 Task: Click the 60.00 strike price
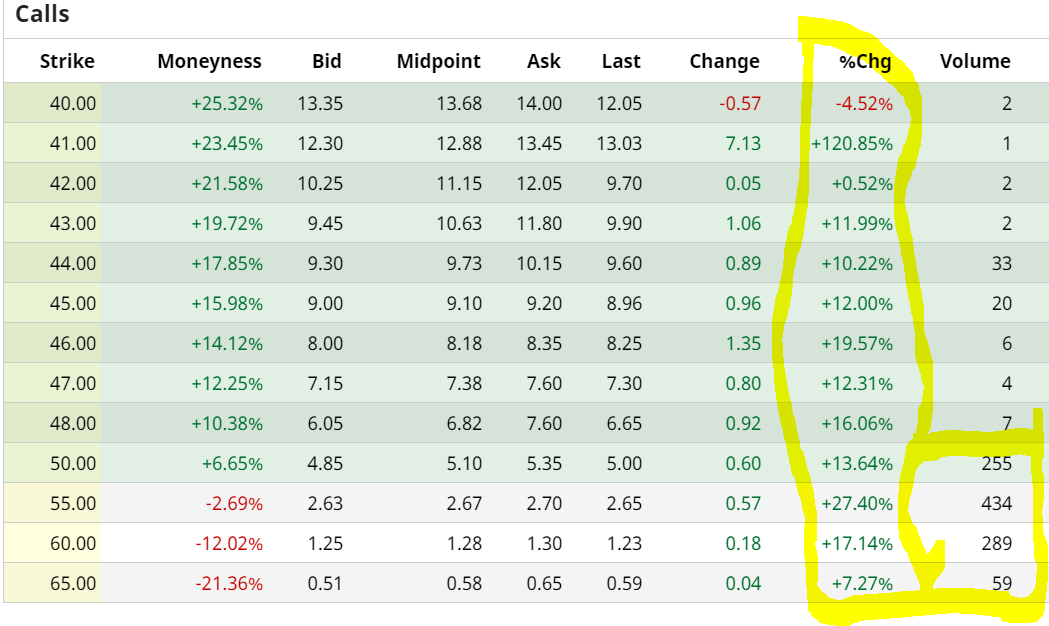(72, 543)
